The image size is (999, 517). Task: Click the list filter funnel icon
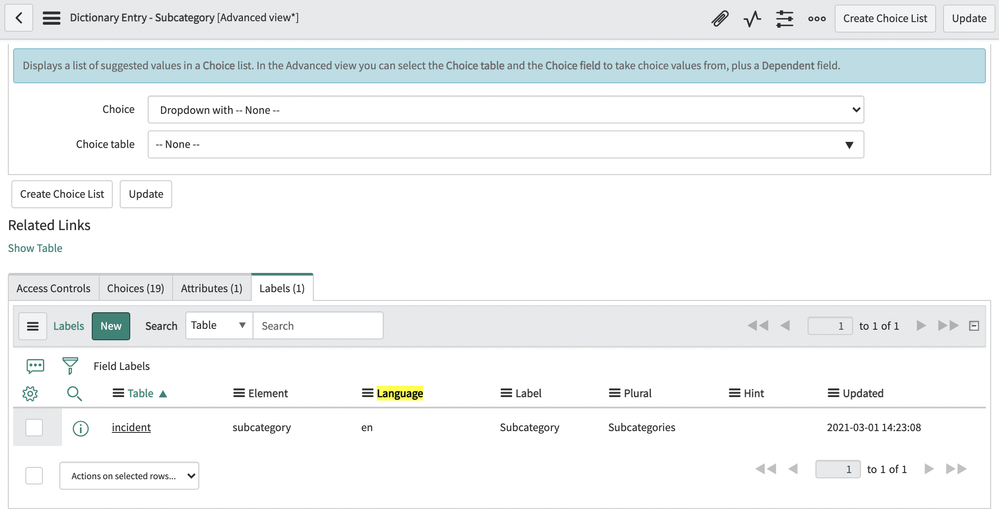[70, 366]
